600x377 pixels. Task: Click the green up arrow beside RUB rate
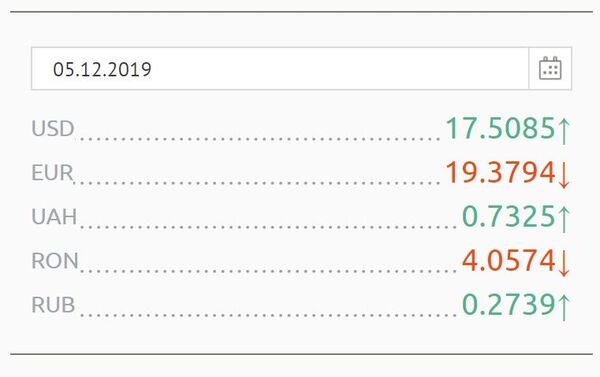[x=564, y=307]
